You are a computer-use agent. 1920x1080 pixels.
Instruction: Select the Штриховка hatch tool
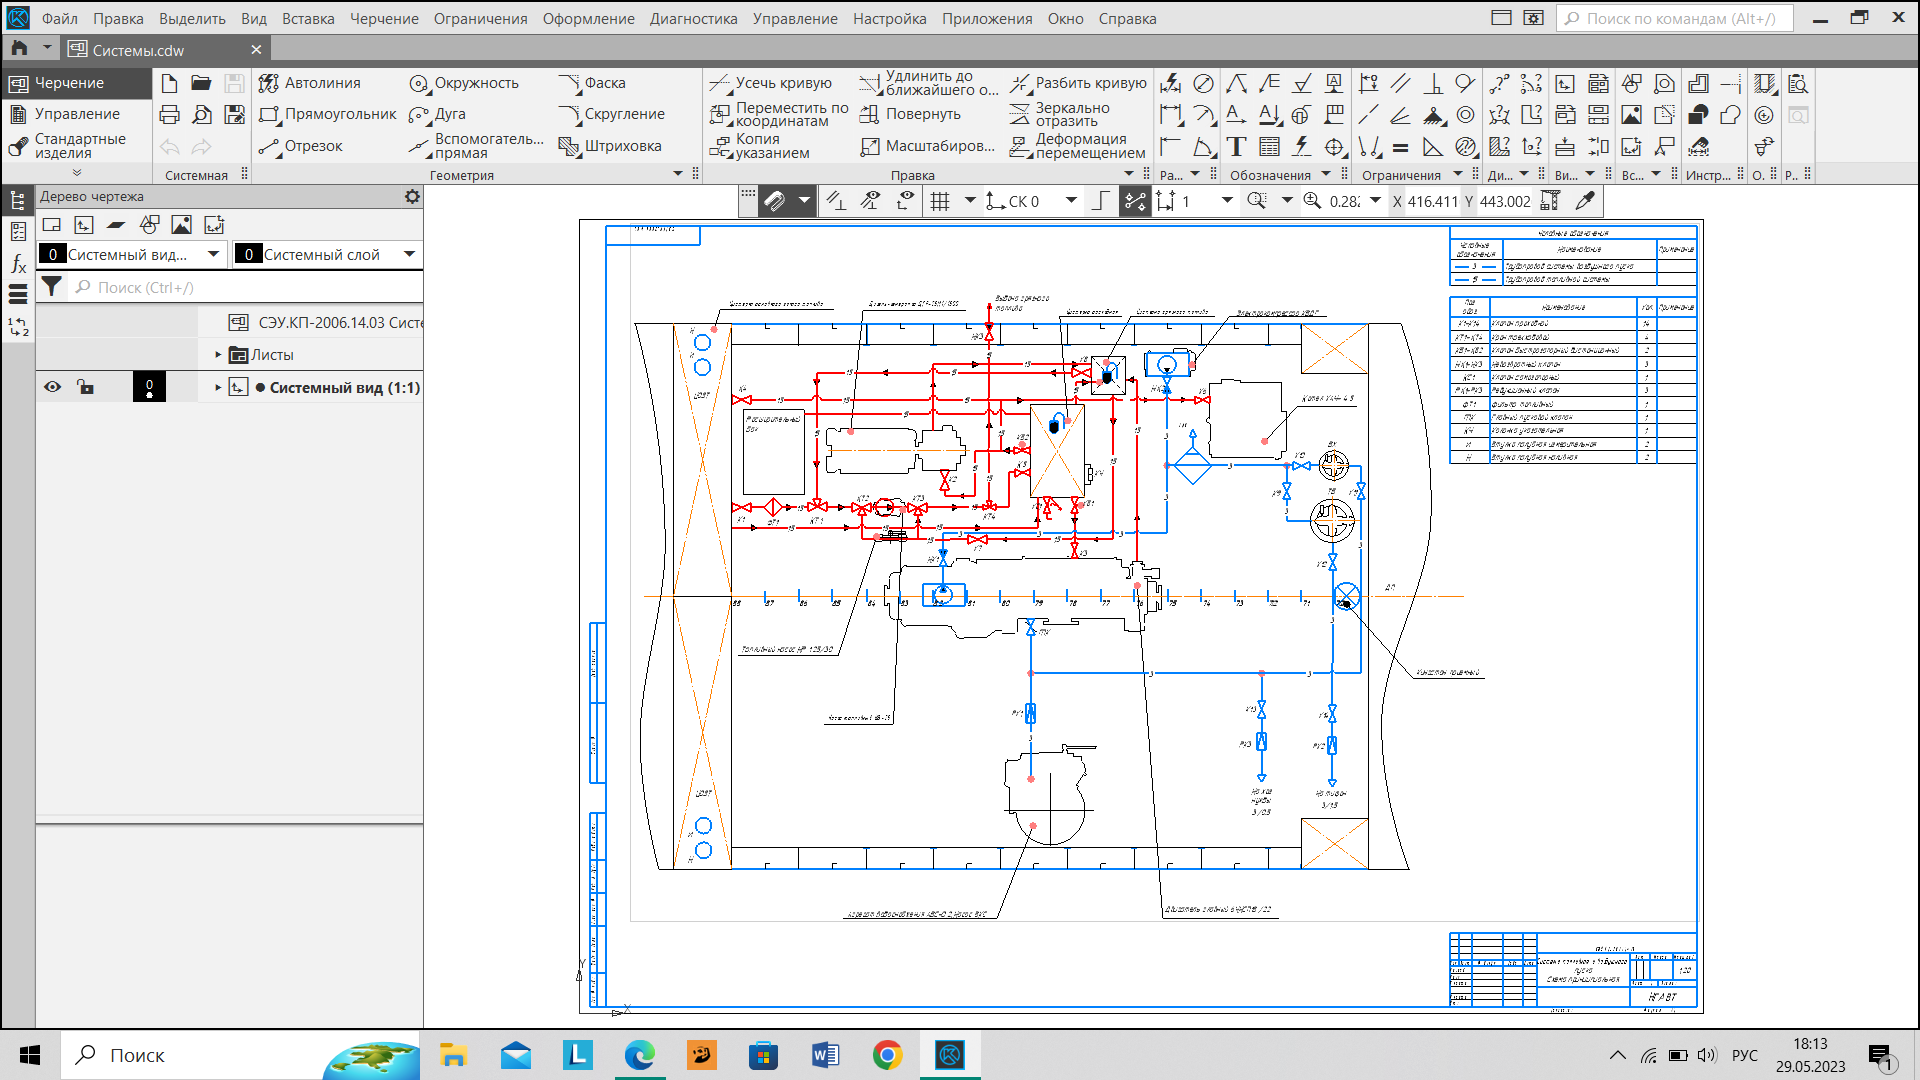point(610,146)
